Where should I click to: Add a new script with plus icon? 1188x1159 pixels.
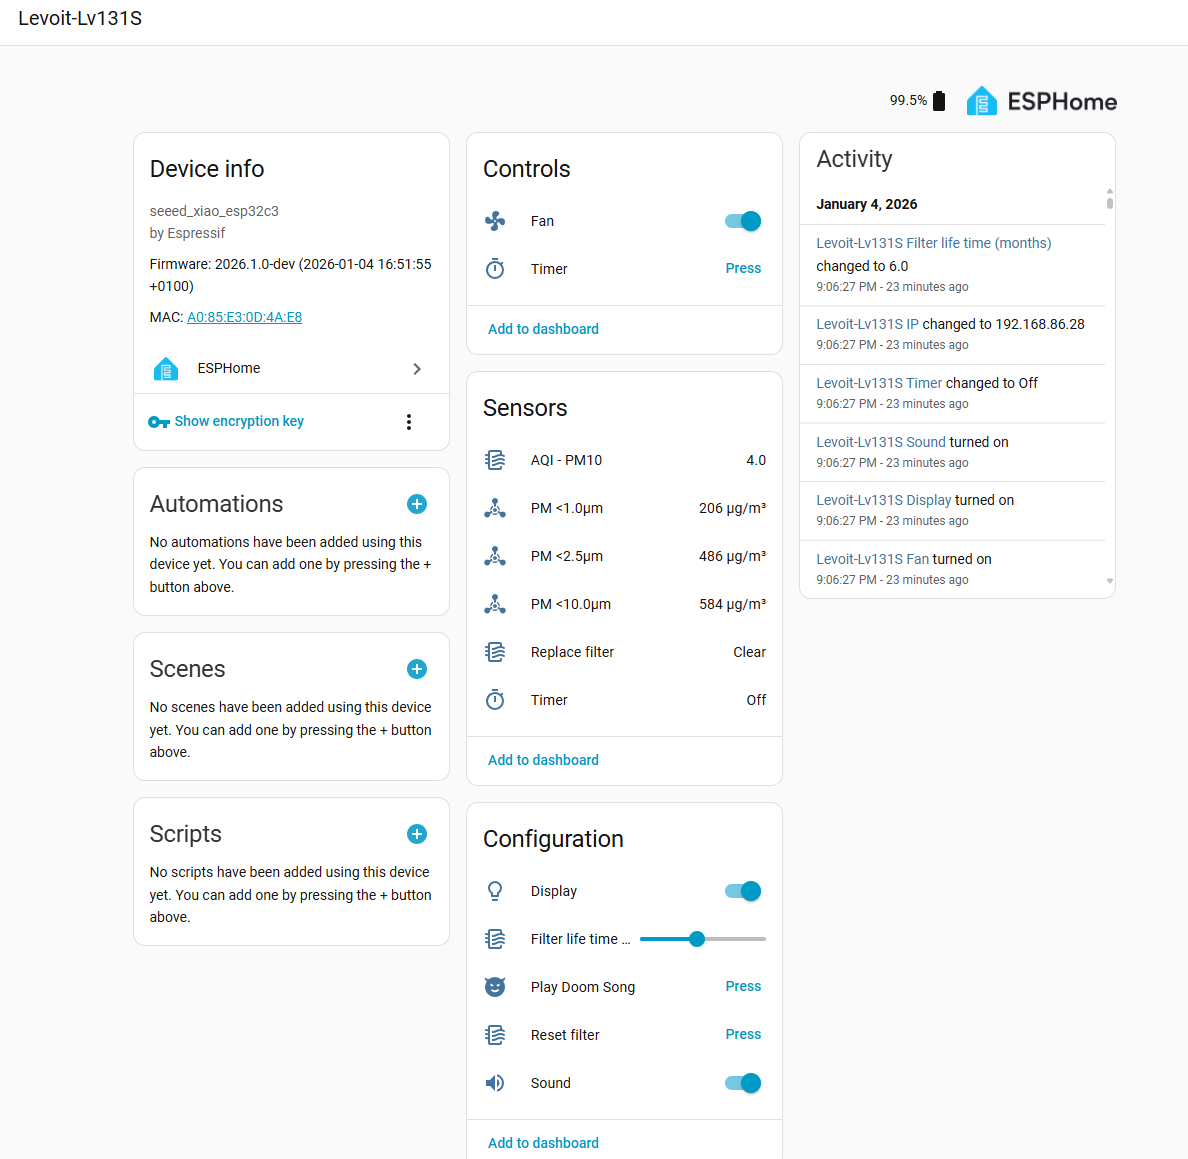click(x=417, y=835)
